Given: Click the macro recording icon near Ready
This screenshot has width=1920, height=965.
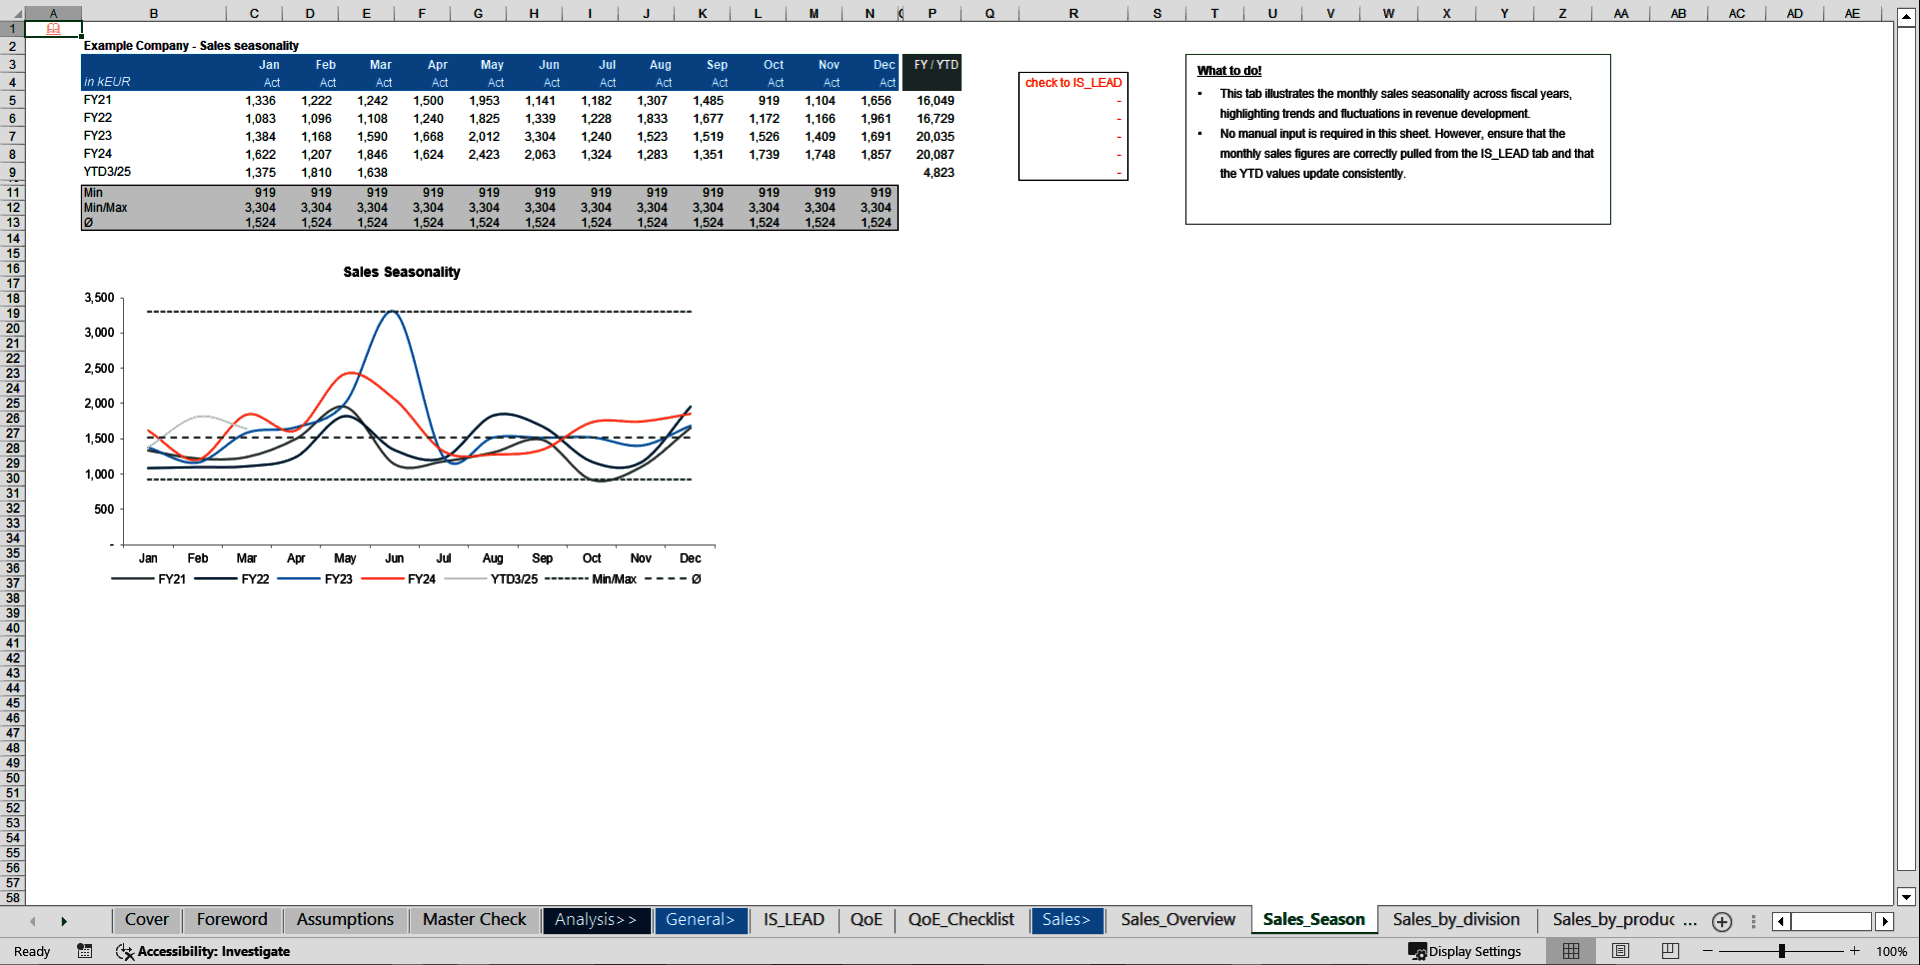Looking at the screenshot, I should (85, 951).
